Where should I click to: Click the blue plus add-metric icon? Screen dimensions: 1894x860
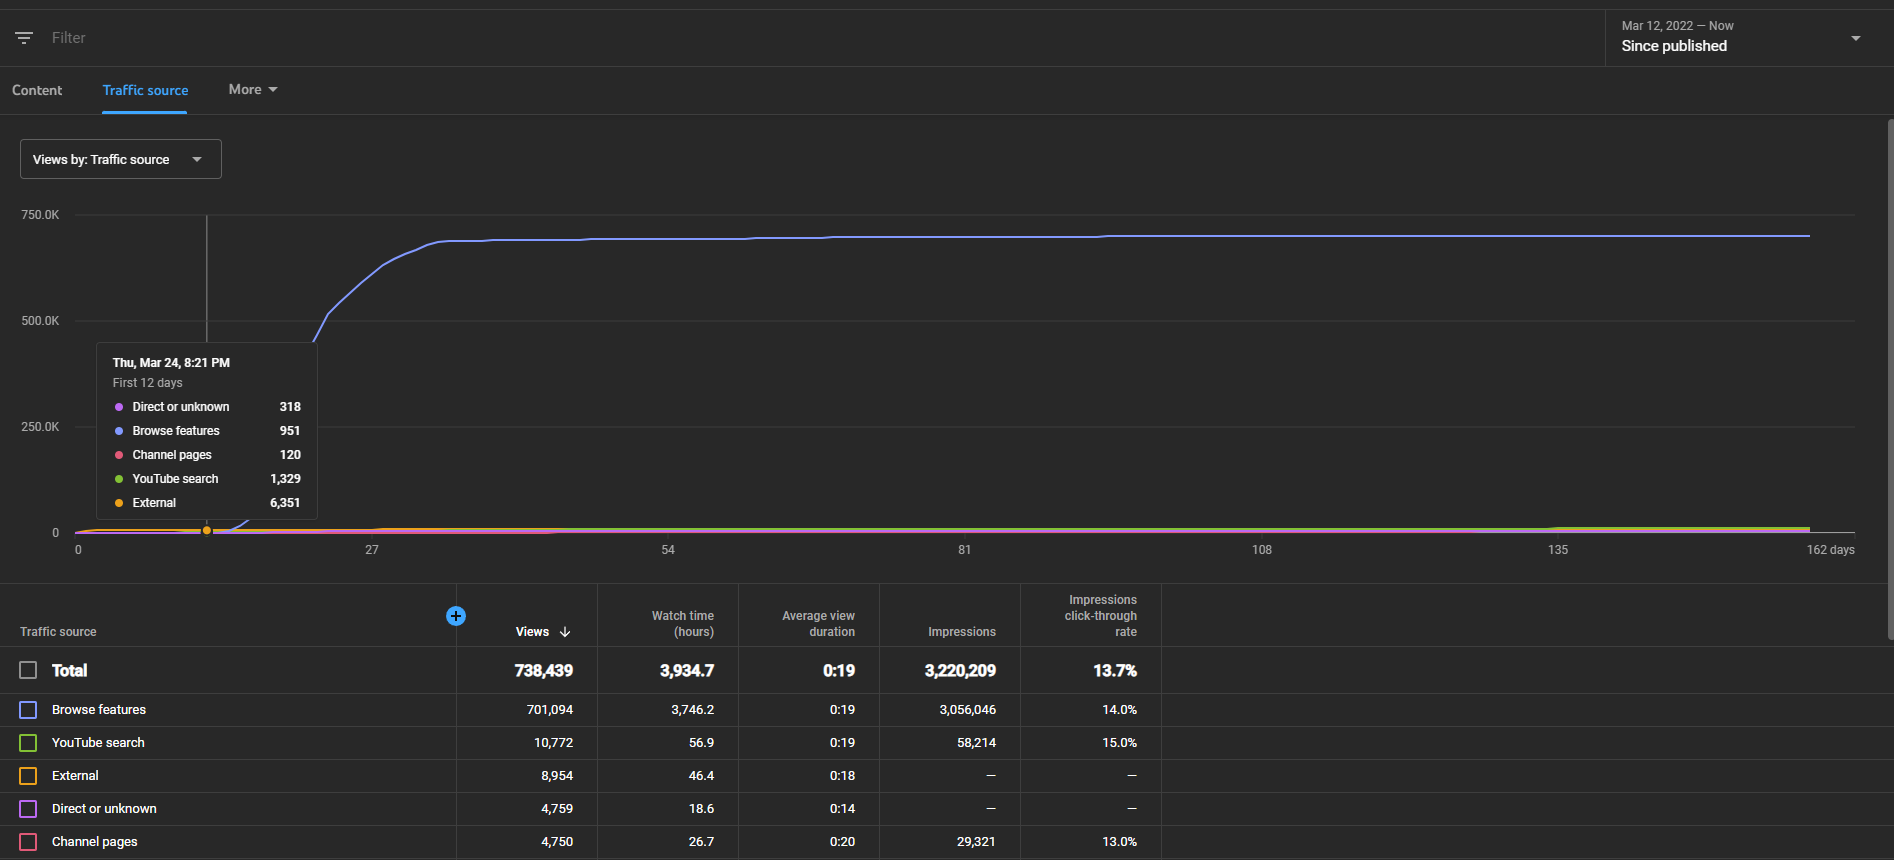[456, 616]
